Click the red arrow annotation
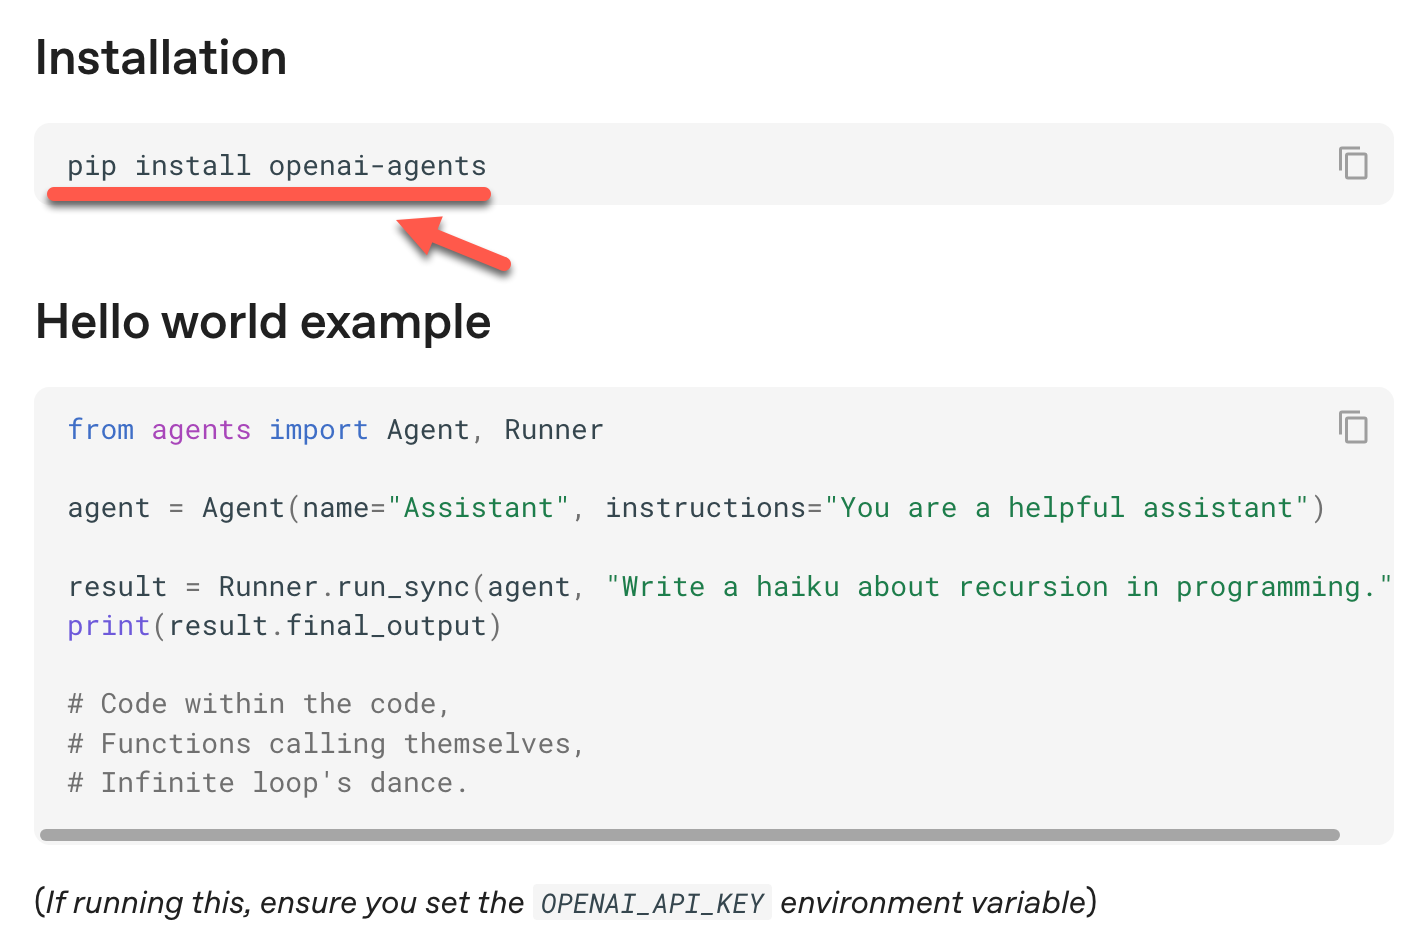 pos(455,245)
